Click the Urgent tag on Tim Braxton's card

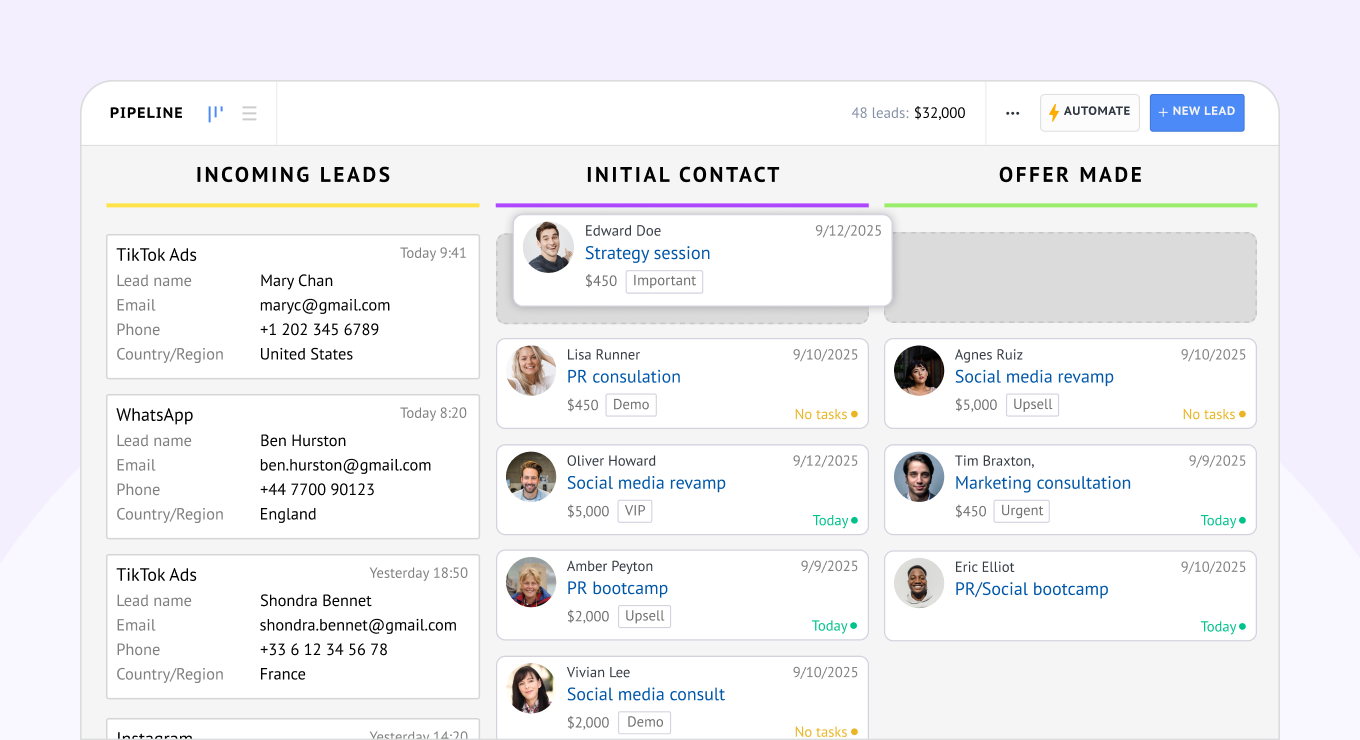tap(1022, 511)
